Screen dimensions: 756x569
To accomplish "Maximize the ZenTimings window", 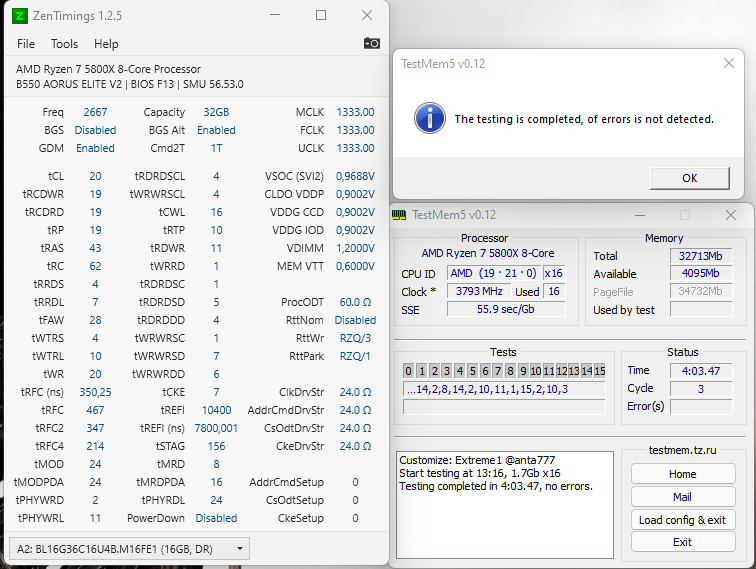I will coord(321,15).
